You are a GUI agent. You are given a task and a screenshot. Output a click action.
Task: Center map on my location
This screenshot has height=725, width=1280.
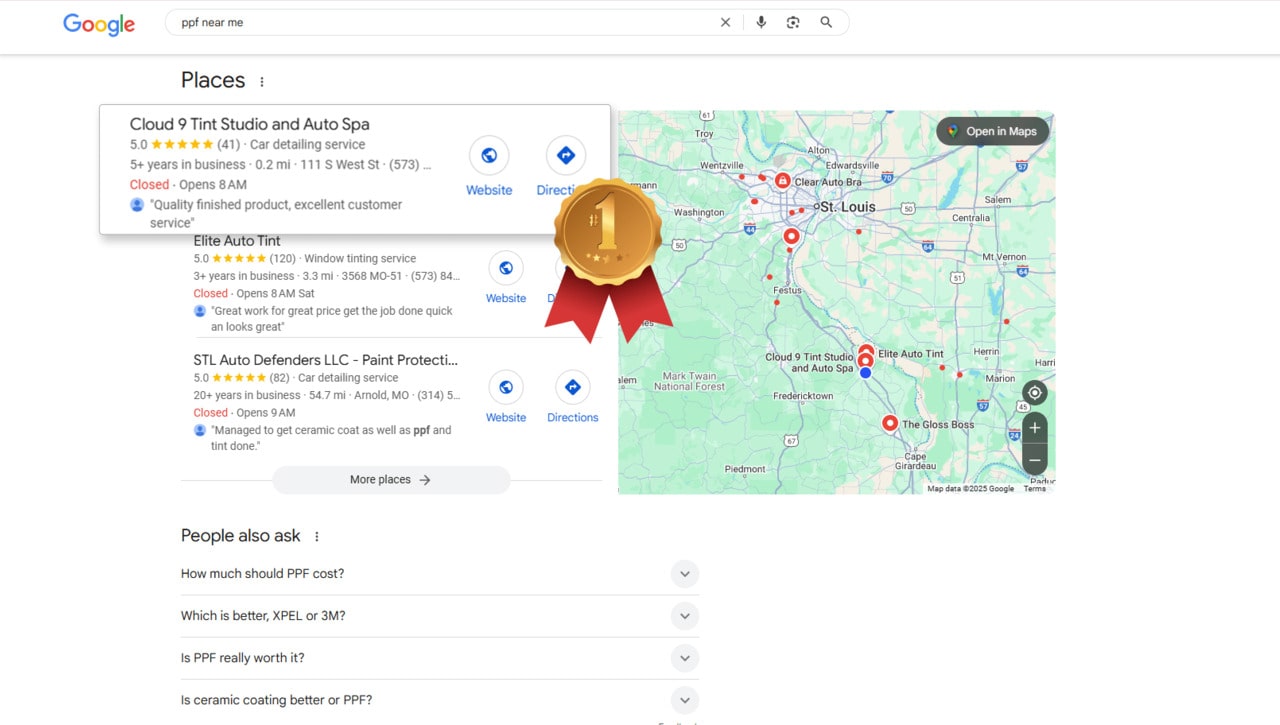click(1035, 393)
